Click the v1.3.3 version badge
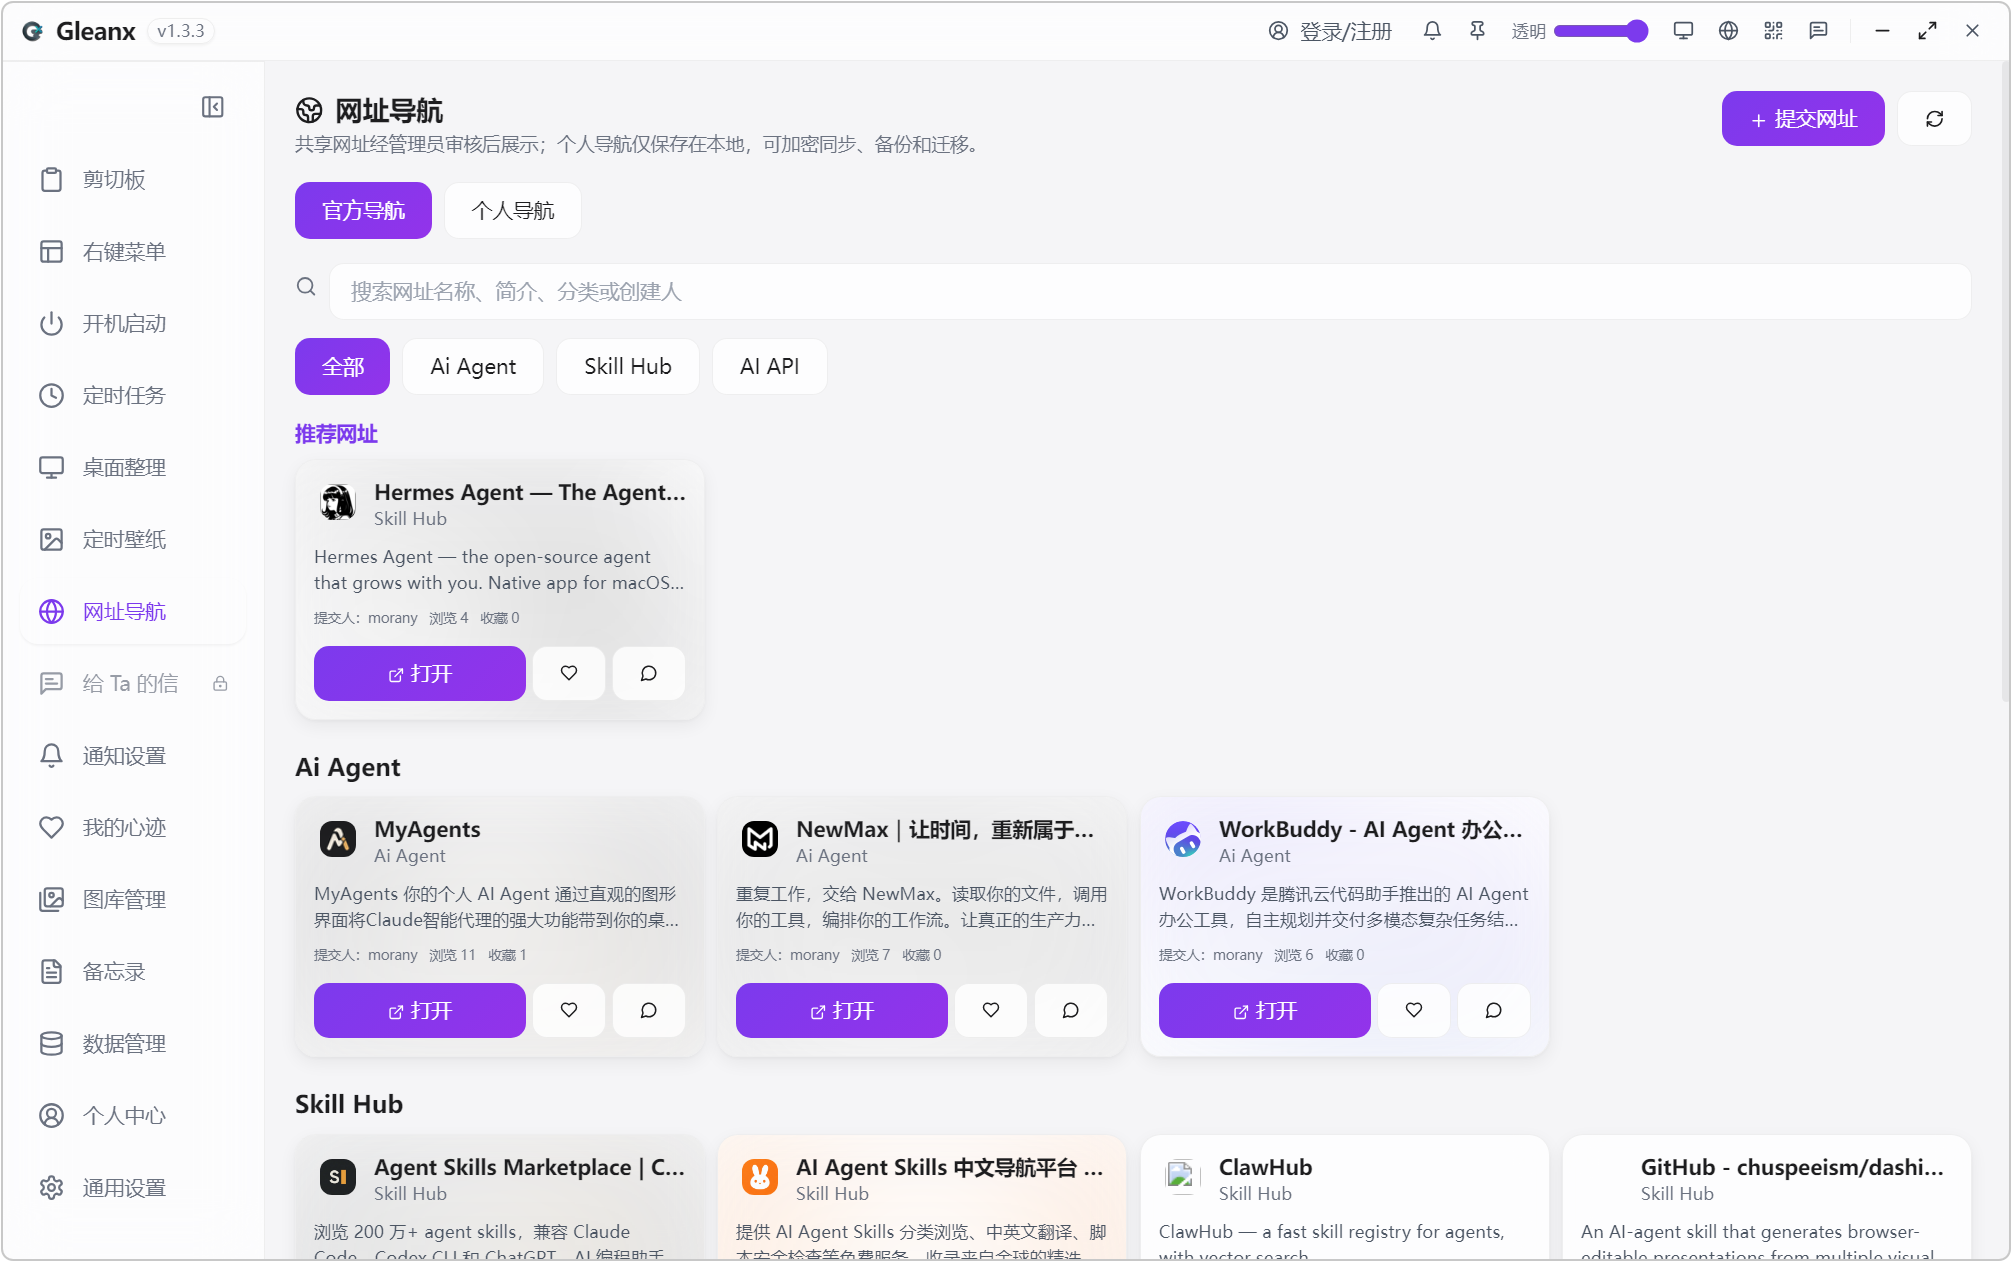 180,31
